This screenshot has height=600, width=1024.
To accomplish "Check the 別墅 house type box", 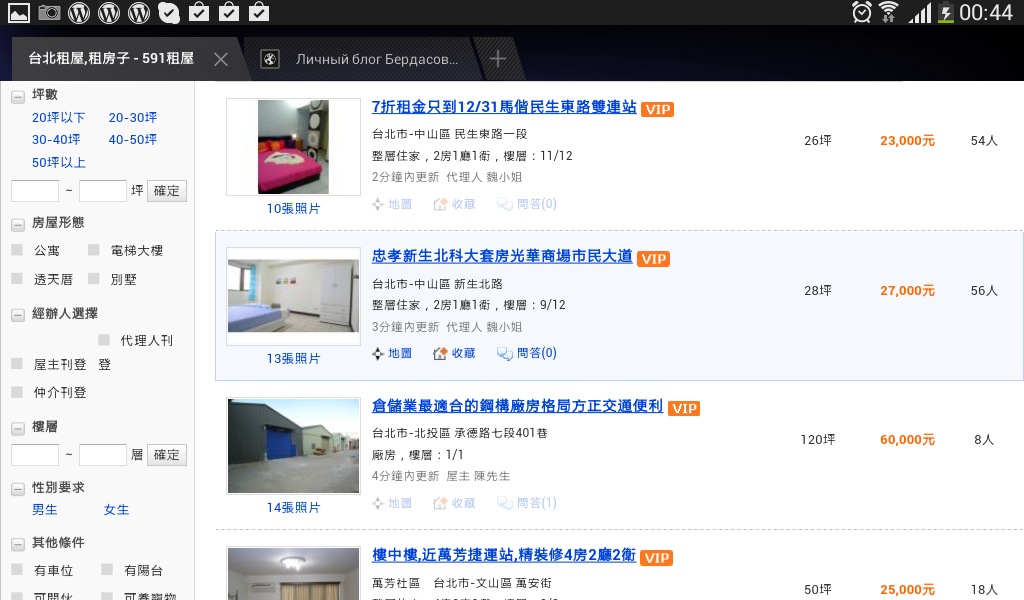I will coord(94,278).
